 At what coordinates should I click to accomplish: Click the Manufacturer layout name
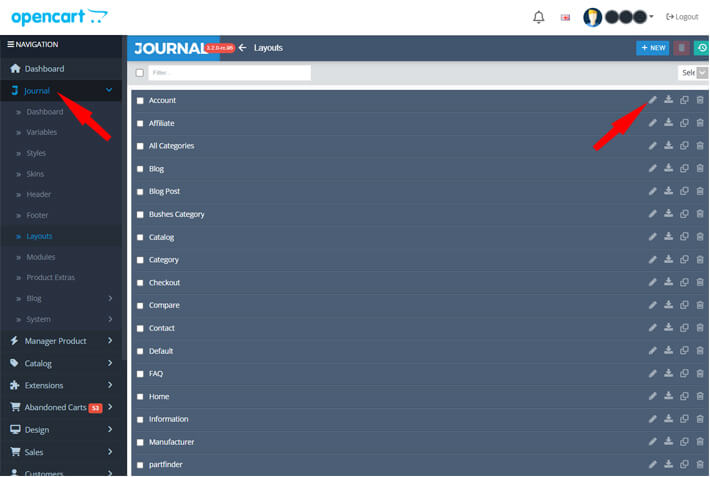[171, 442]
